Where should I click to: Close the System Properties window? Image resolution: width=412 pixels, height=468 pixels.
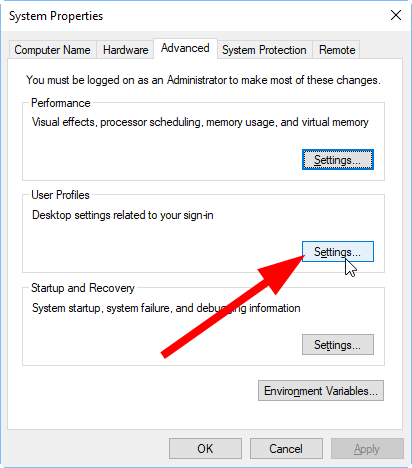[x=396, y=15]
